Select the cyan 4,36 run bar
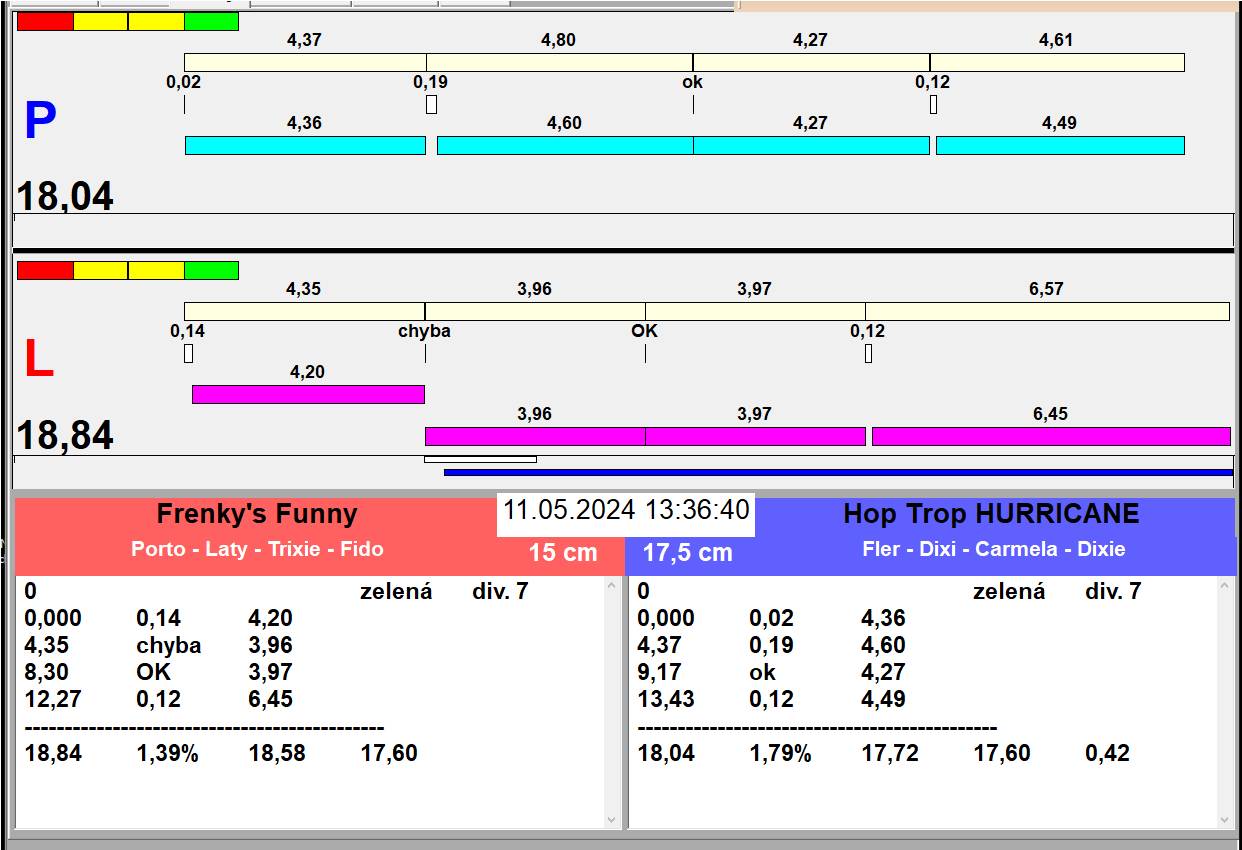1242x850 pixels. 305,146
